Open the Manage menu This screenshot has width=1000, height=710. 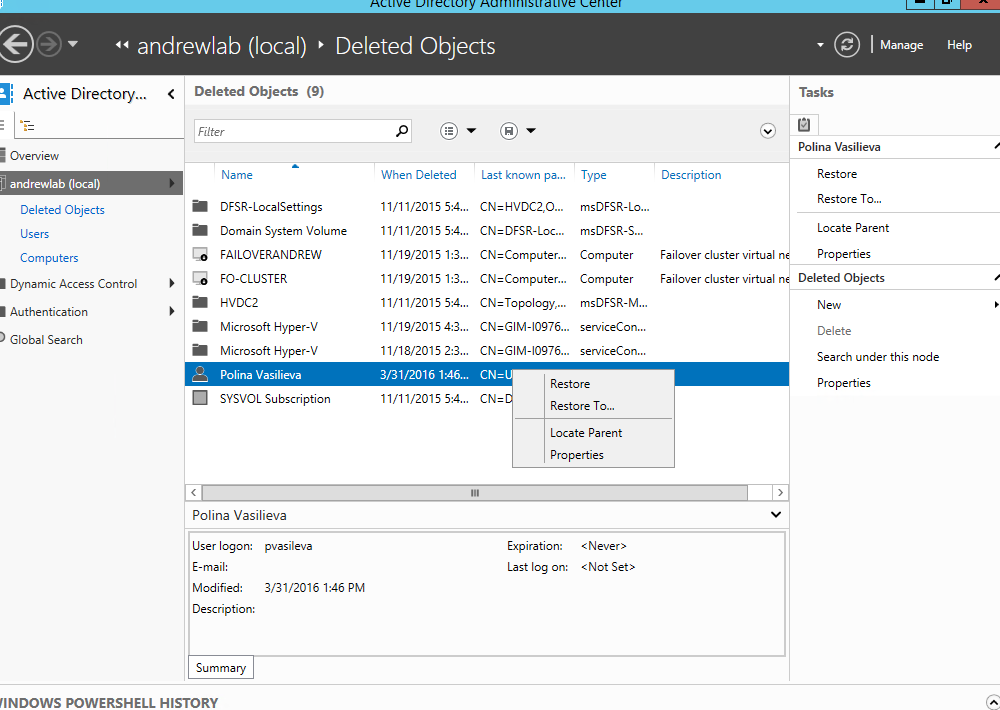[x=901, y=44]
